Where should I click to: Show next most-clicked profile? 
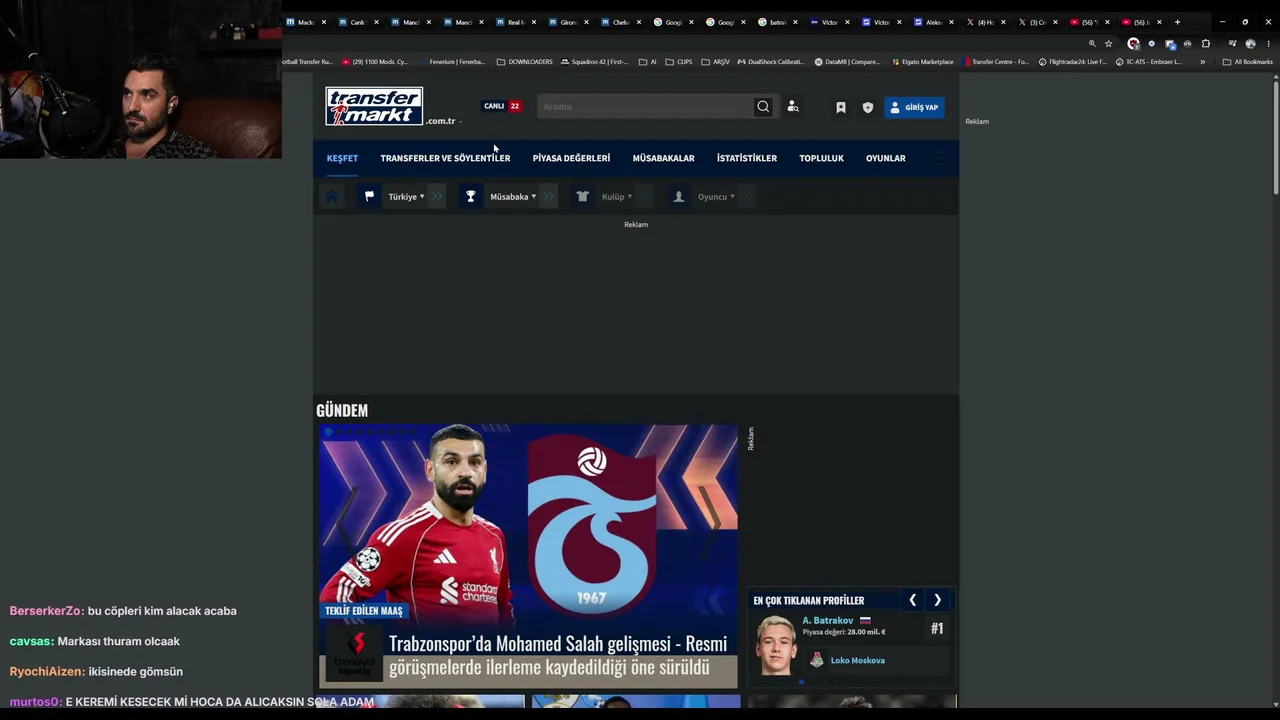click(x=937, y=600)
